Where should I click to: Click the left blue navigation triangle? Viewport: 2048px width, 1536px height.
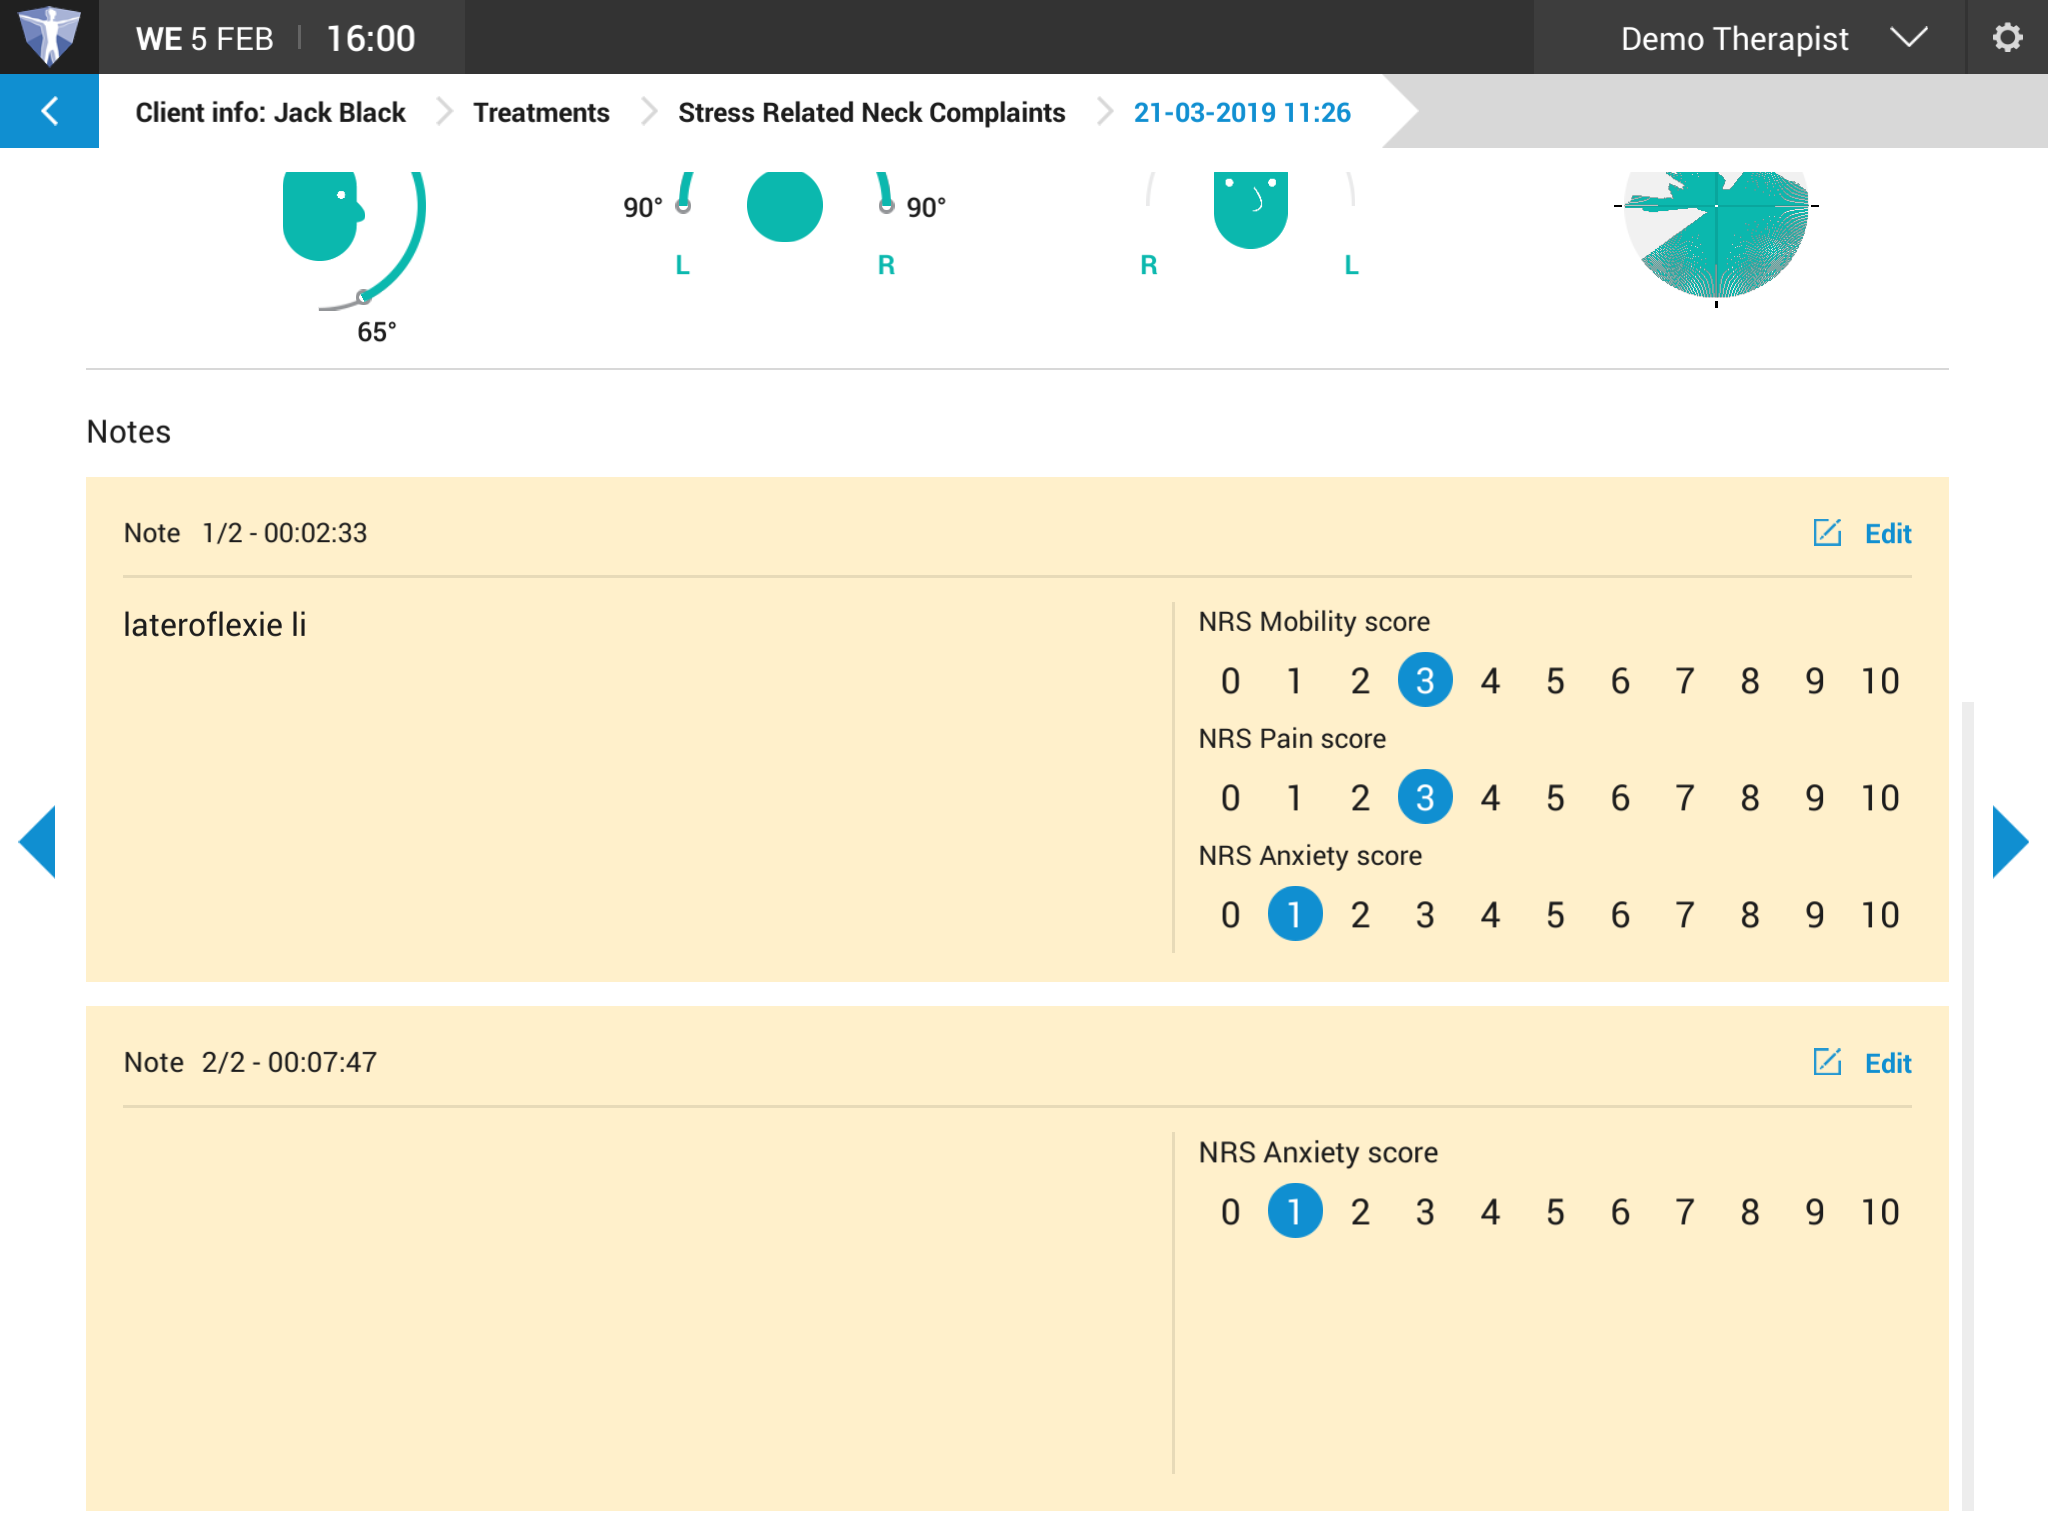[38, 842]
